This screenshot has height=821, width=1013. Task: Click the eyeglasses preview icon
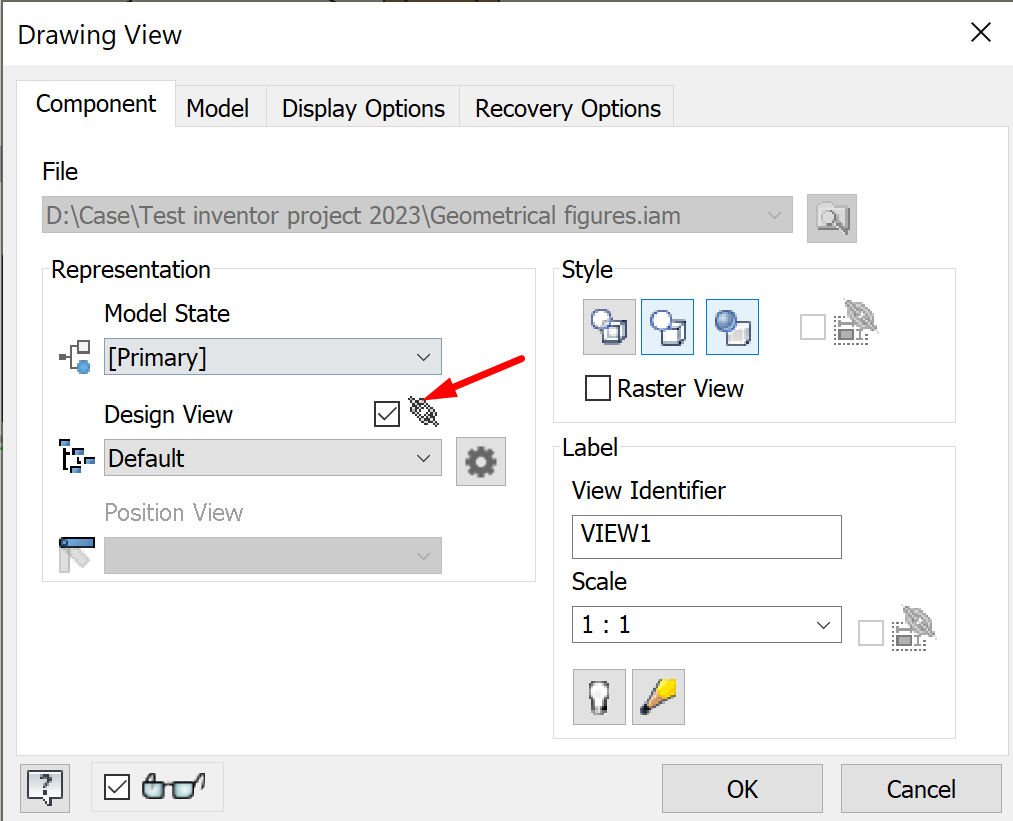(x=173, y=786)
